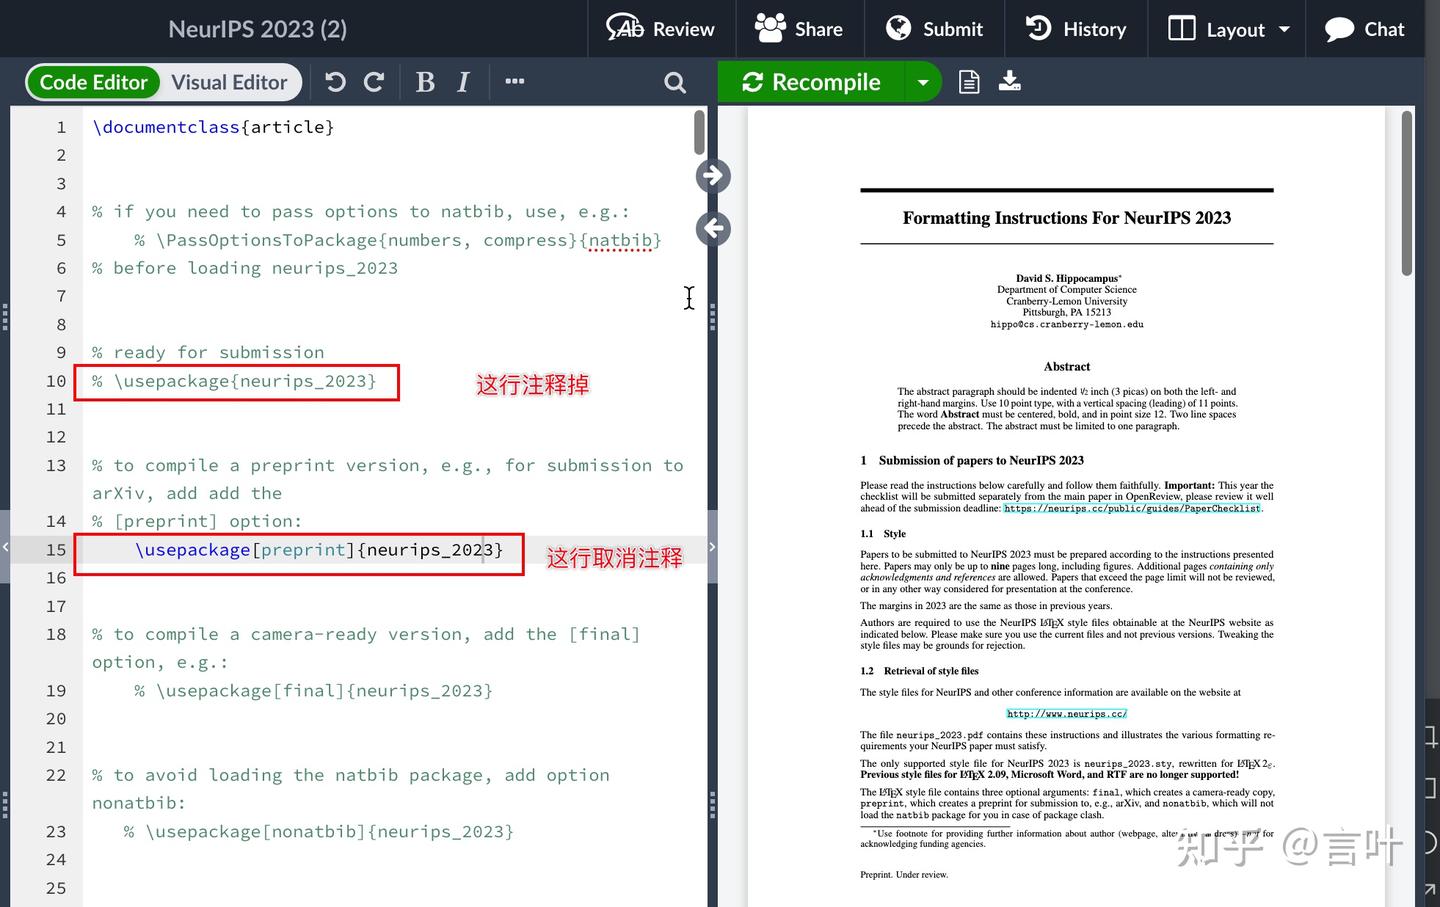Download the compiled PDF
This screenshot has width=1440, height=907.
point(1010,82)
